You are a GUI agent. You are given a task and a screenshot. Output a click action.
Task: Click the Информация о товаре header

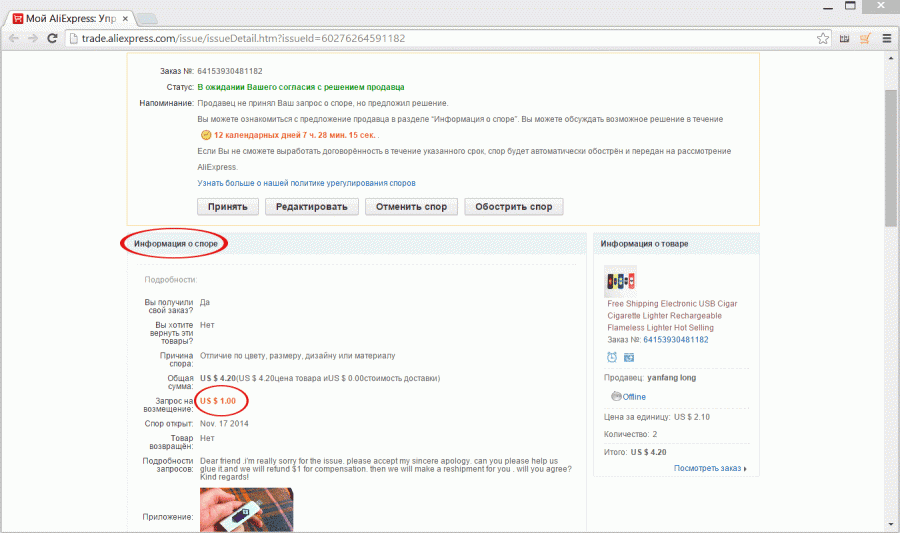644,244
